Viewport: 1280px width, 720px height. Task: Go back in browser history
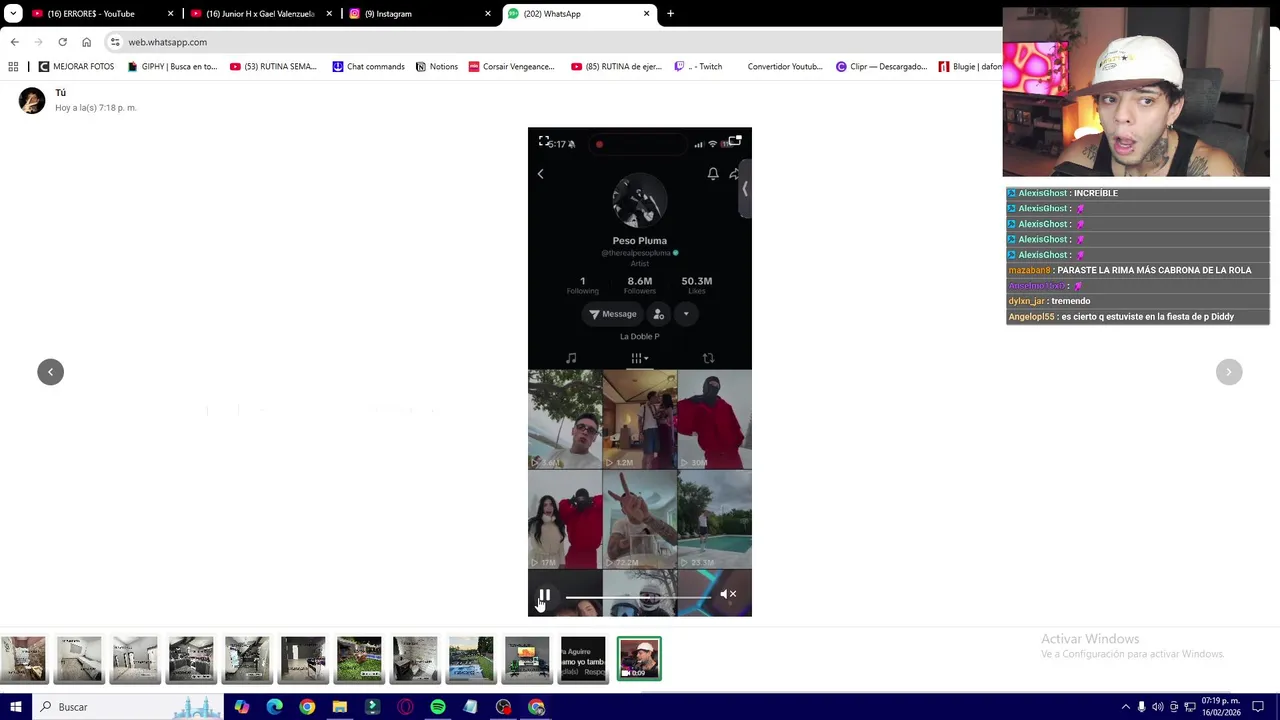[x=14, y=42]
